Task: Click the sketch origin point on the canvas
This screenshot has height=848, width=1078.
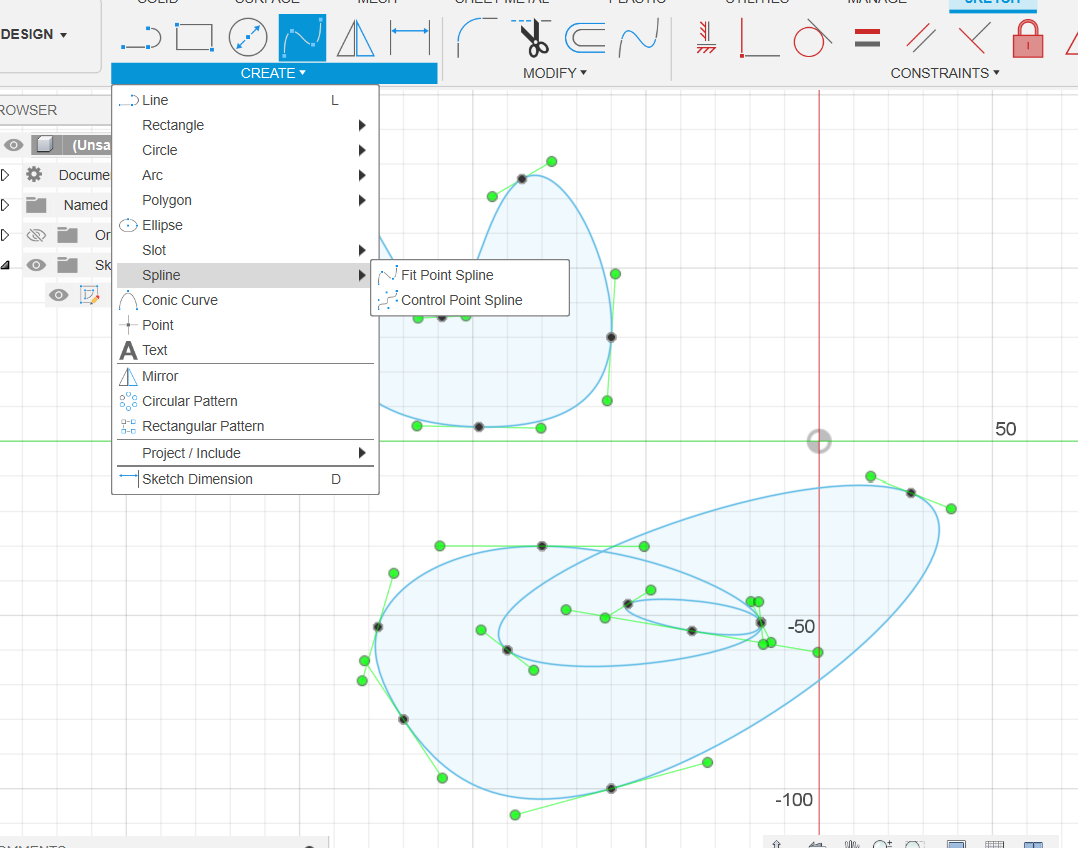Action: click(819, 441)
